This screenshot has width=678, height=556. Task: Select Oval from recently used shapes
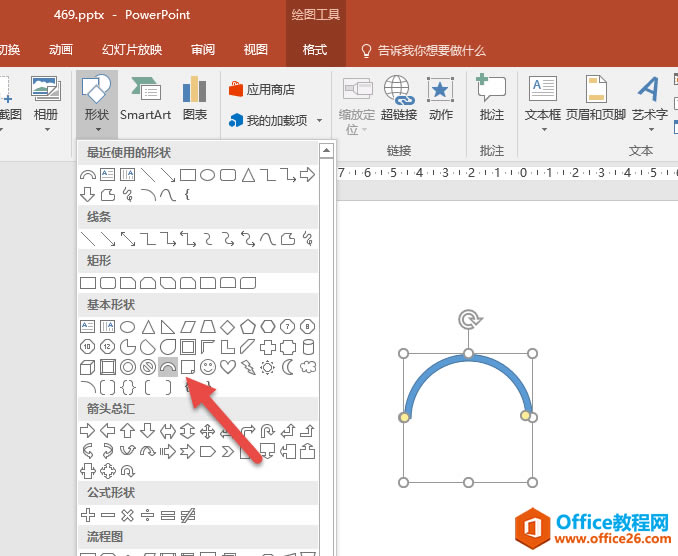[208, 175]
